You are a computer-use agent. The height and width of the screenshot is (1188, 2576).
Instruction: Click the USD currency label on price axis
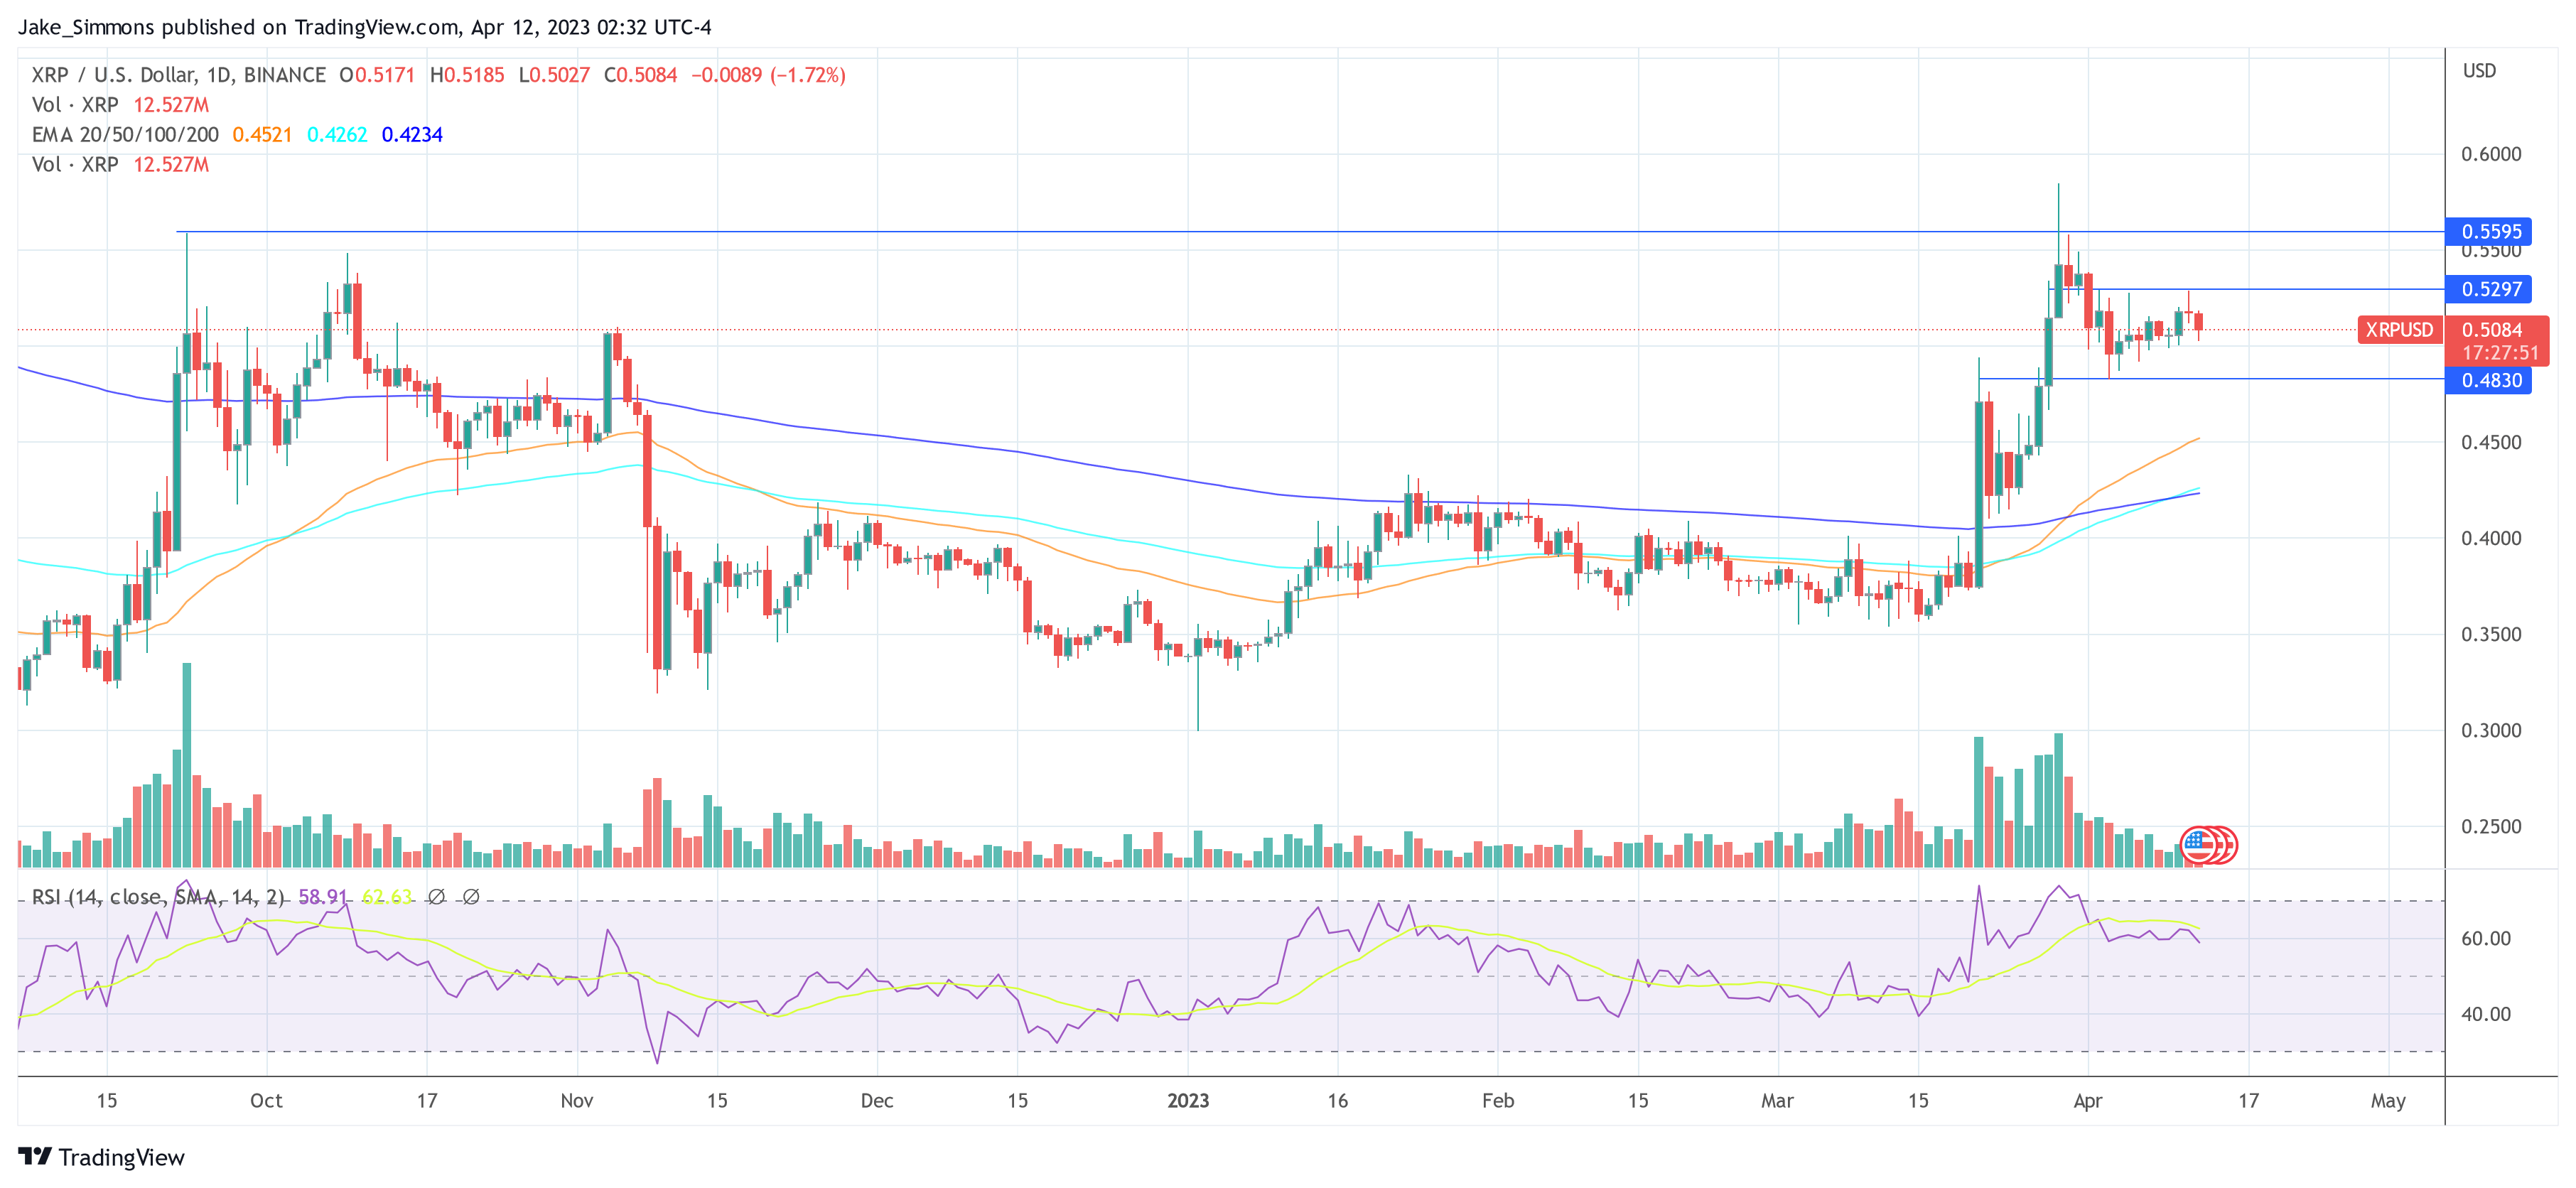tap(2479, 71)
